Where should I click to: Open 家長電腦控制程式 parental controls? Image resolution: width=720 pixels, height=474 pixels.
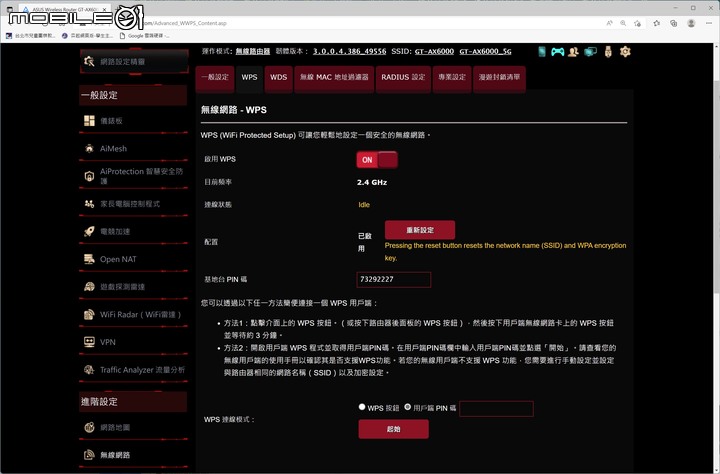coord(134,203)
